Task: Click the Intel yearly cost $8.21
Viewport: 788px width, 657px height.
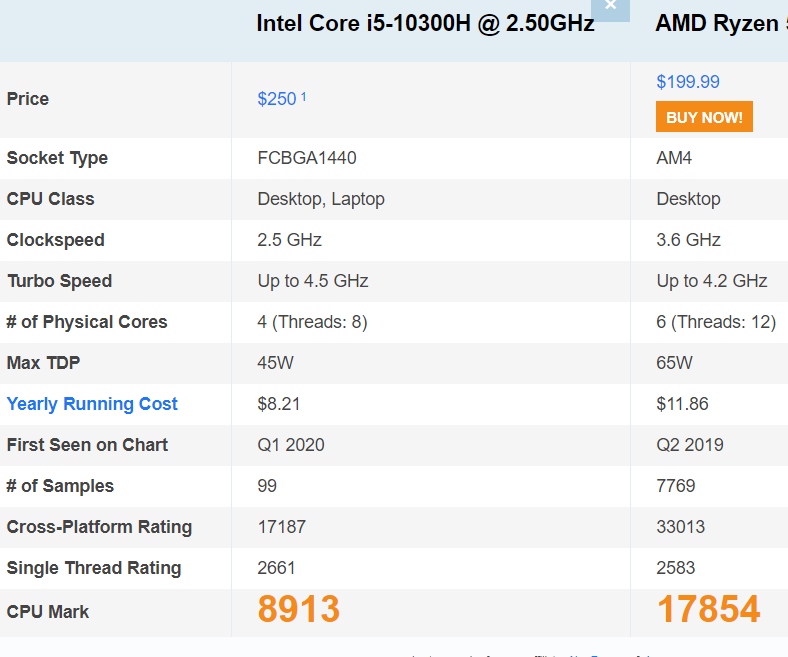Action: point(279,404)
